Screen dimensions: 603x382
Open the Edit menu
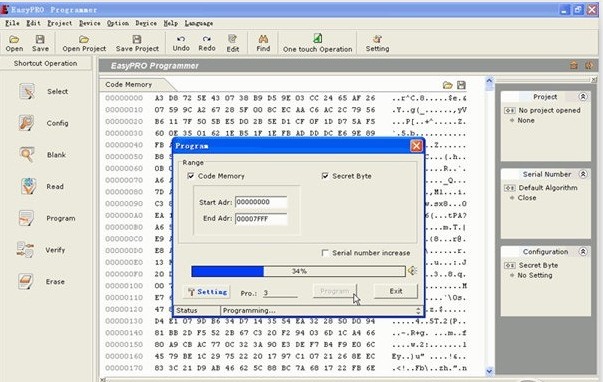[33, 23]
